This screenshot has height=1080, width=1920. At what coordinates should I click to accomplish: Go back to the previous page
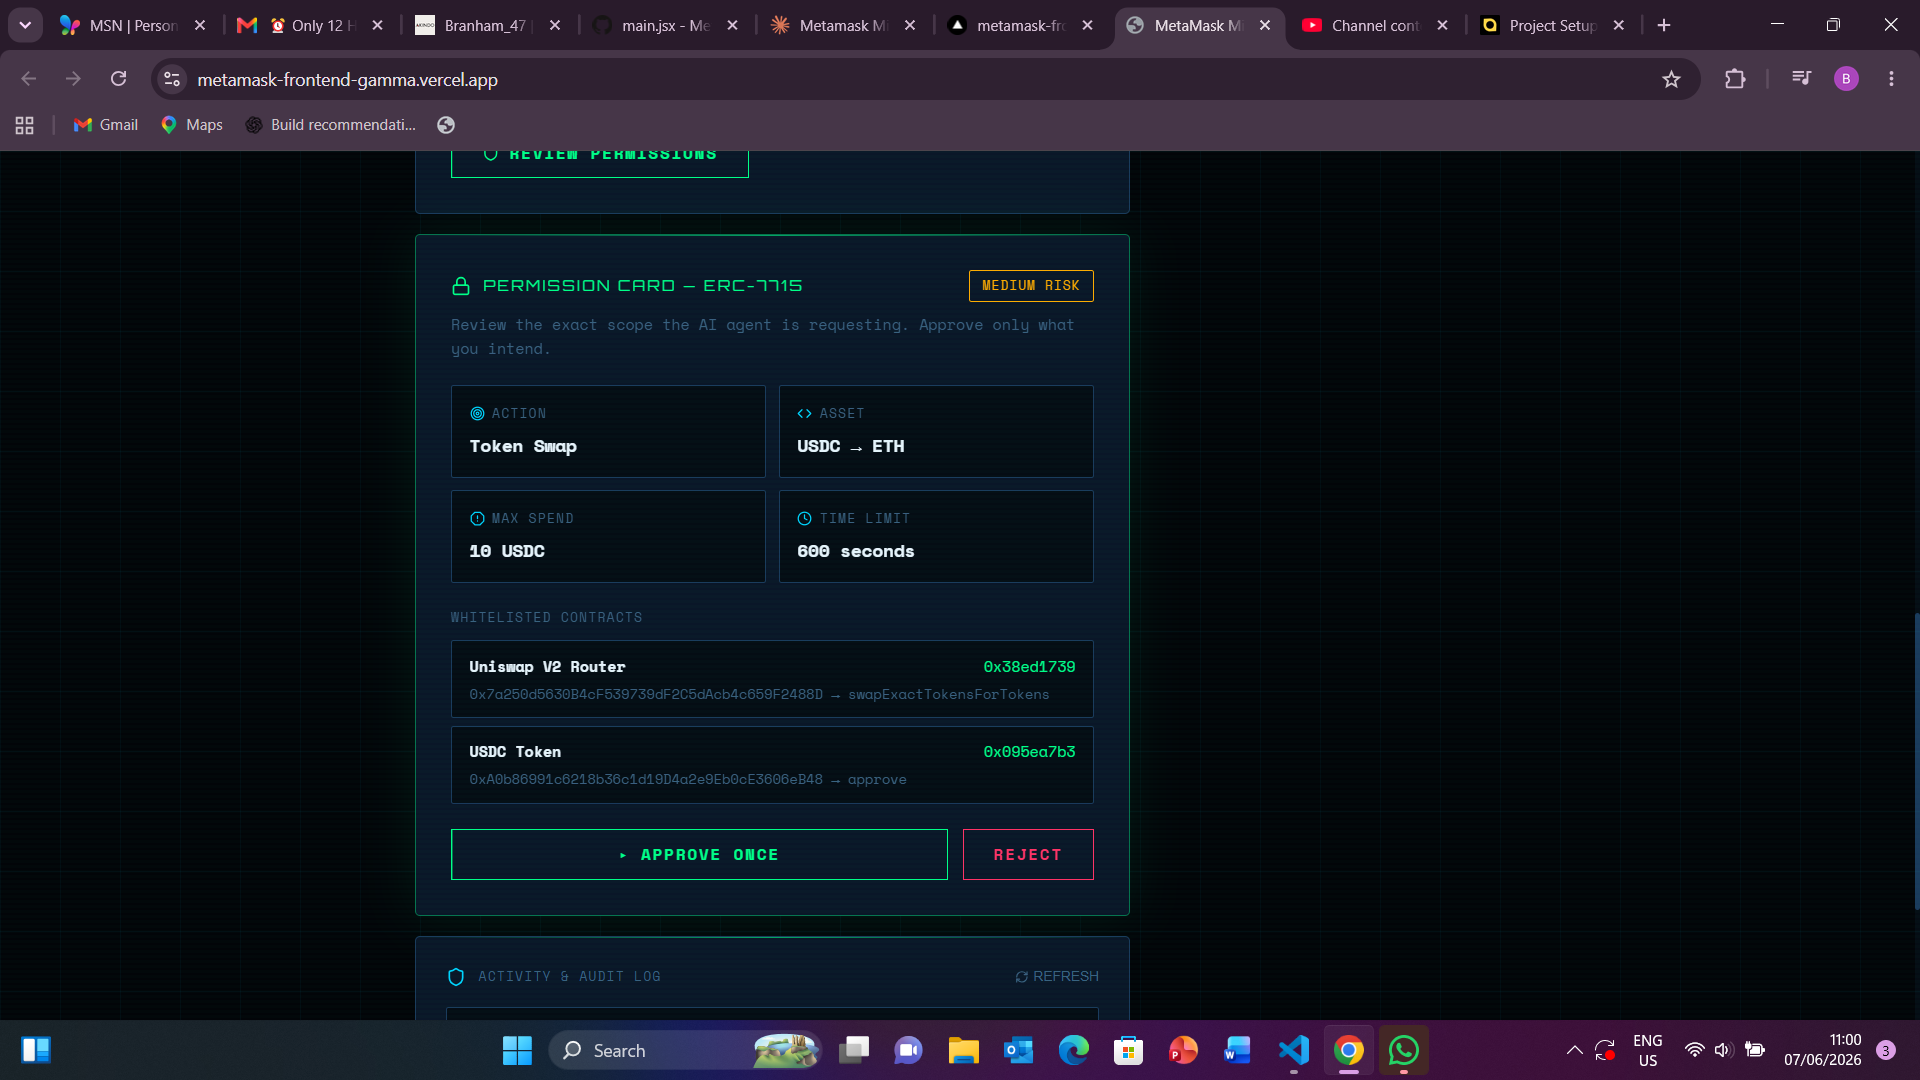[29, 79]
